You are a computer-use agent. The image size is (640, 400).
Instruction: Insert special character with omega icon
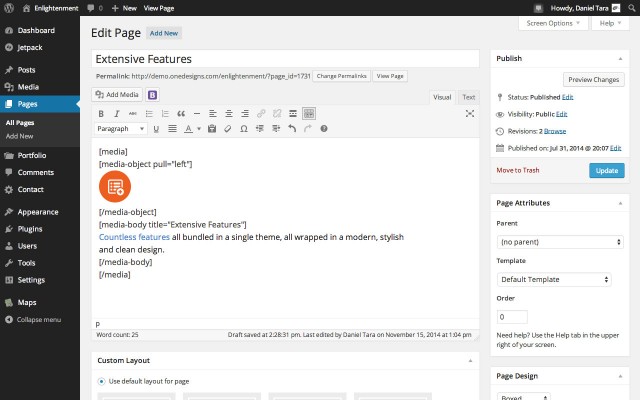[244, 128]
